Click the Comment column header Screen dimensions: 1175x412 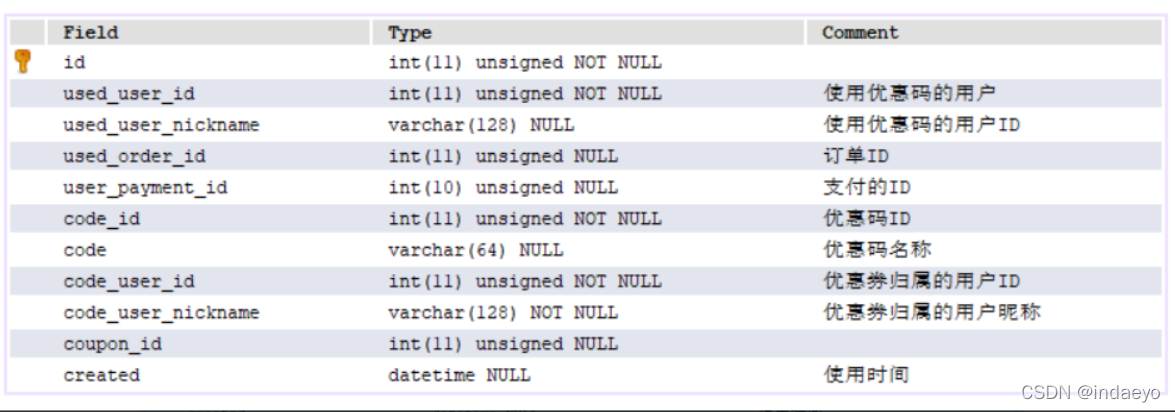click(x=860, y=32)
